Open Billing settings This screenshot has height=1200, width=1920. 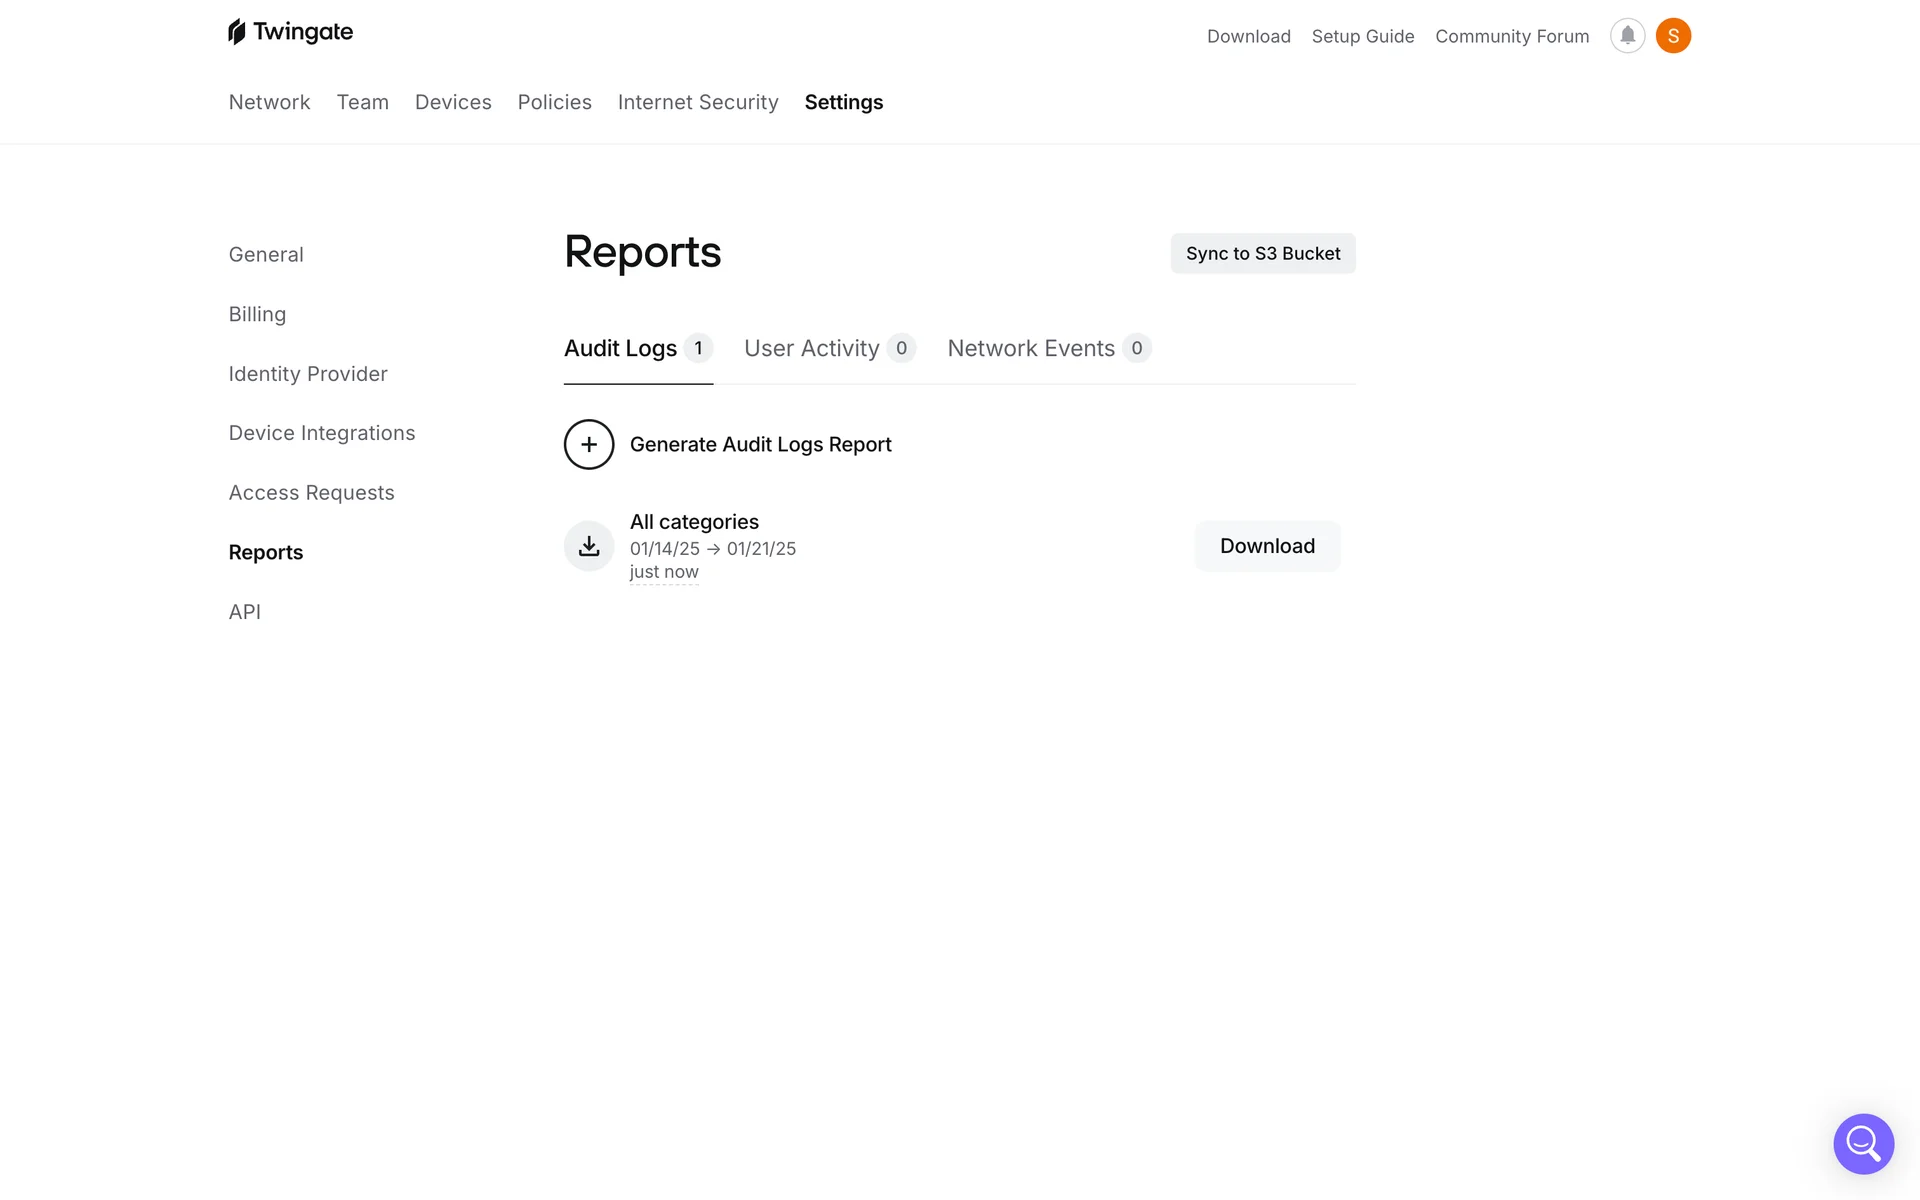[x=257, y=314]
